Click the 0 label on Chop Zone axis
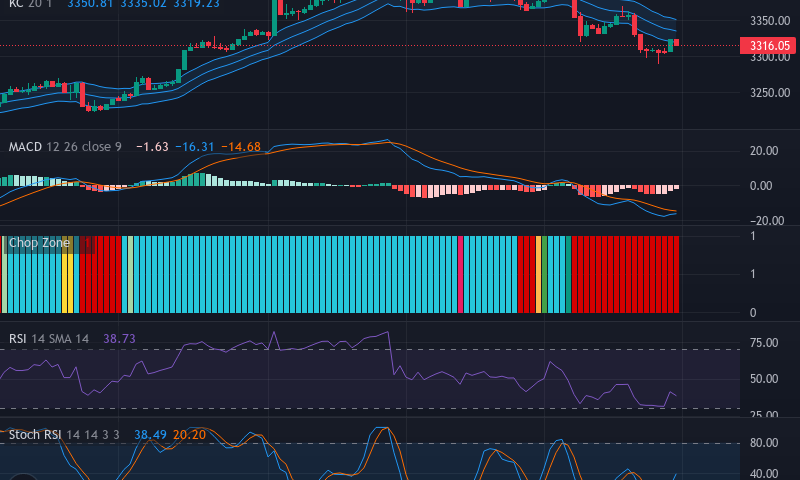The height and width of the screenshot is (480, 800). (753, 313)
